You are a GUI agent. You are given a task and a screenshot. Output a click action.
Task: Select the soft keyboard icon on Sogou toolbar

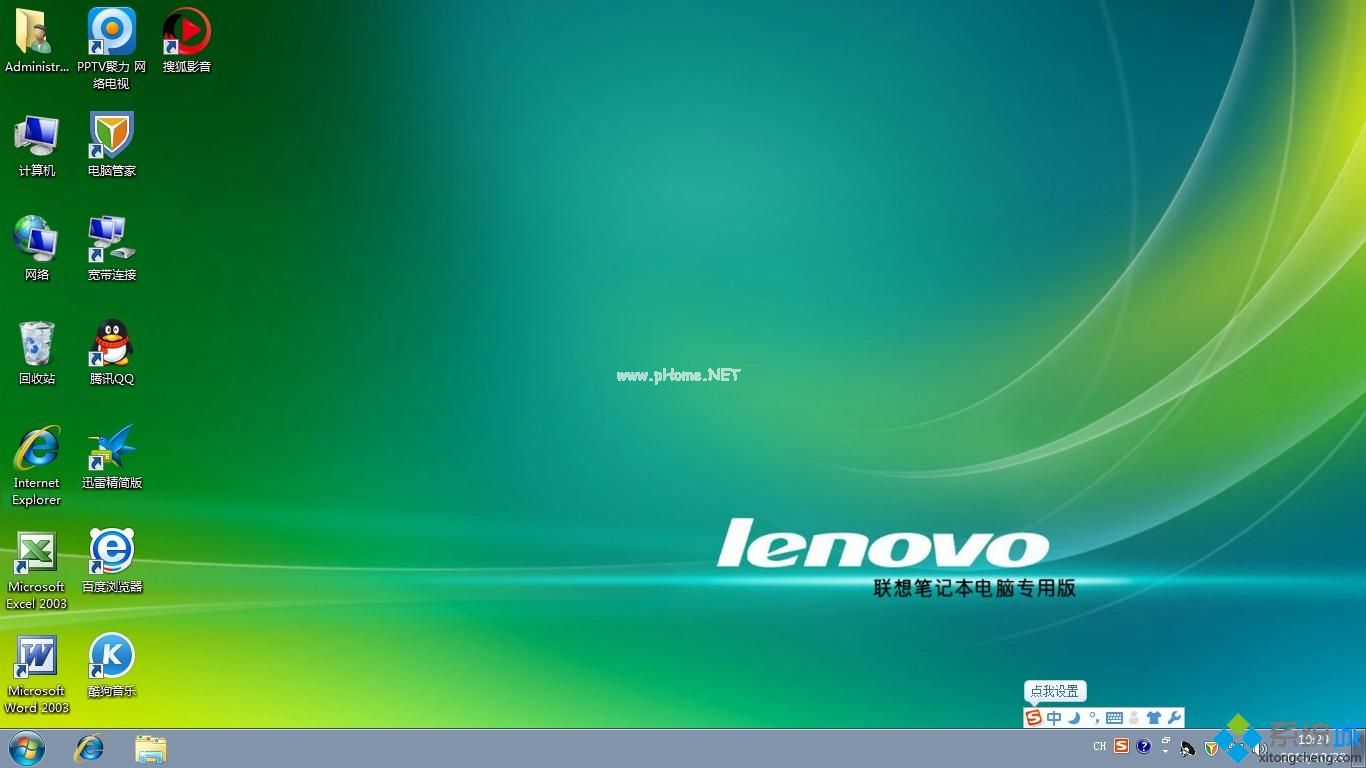(x=1114, y=717)
